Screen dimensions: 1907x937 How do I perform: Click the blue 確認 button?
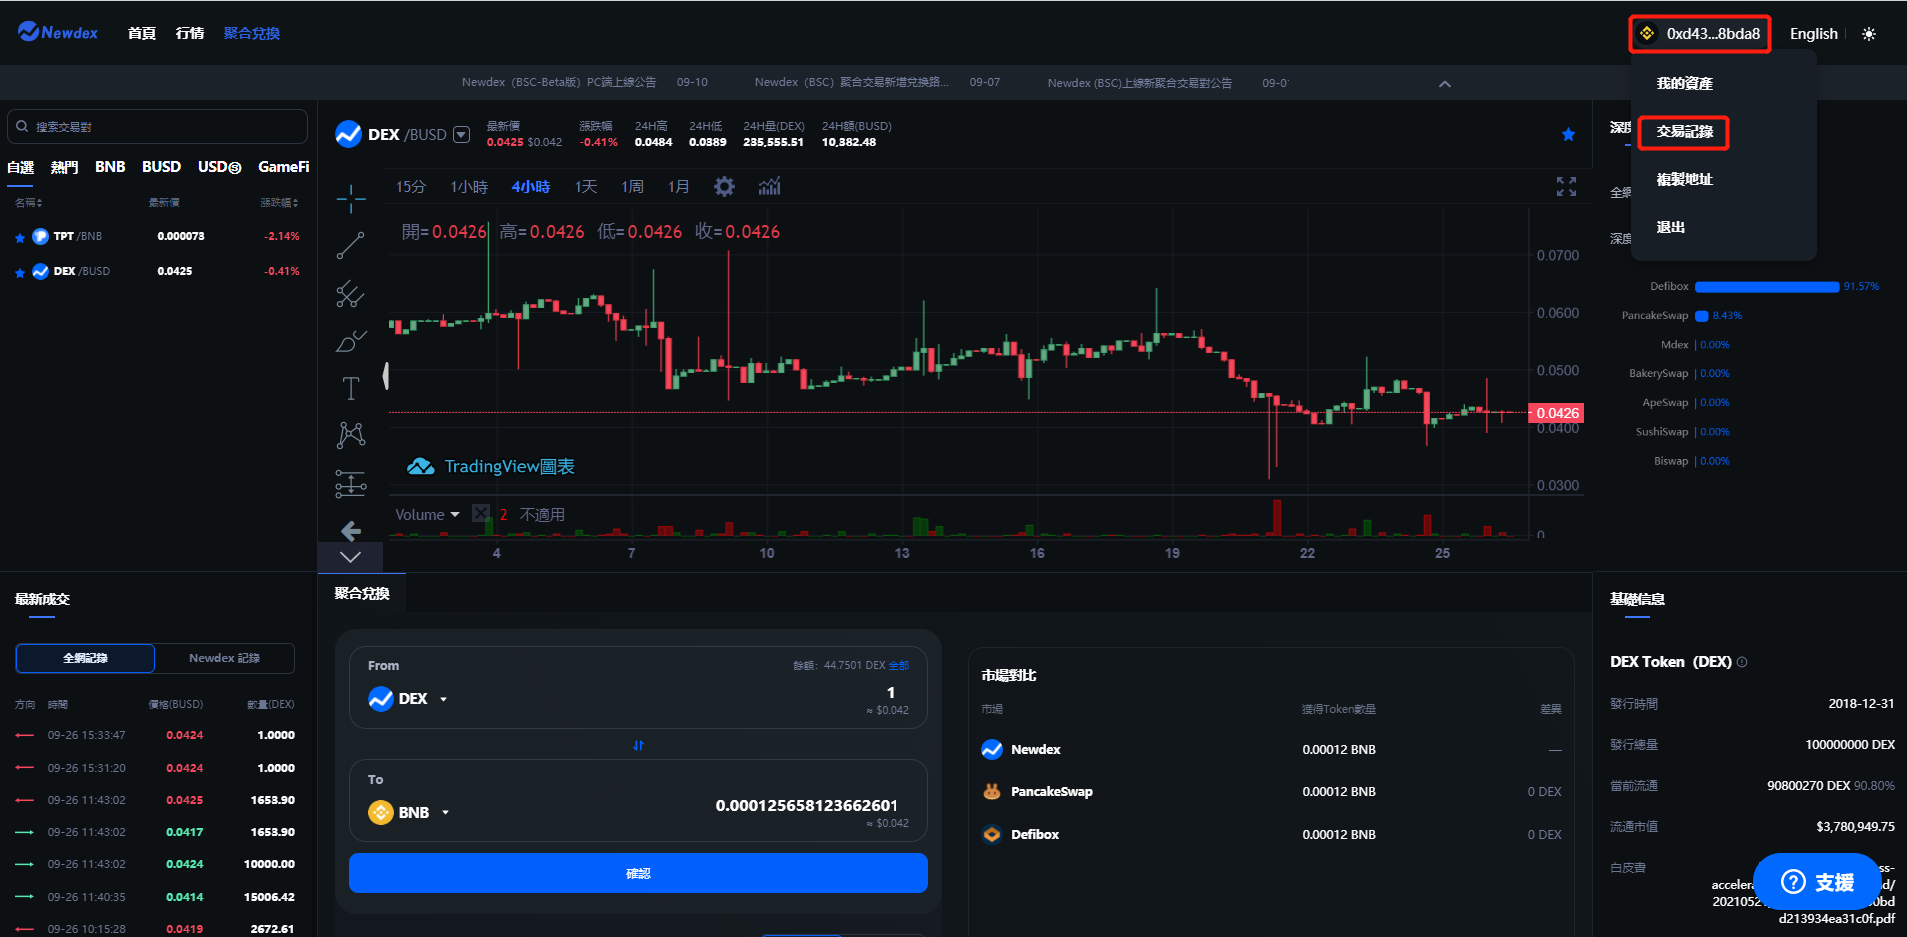638,873
